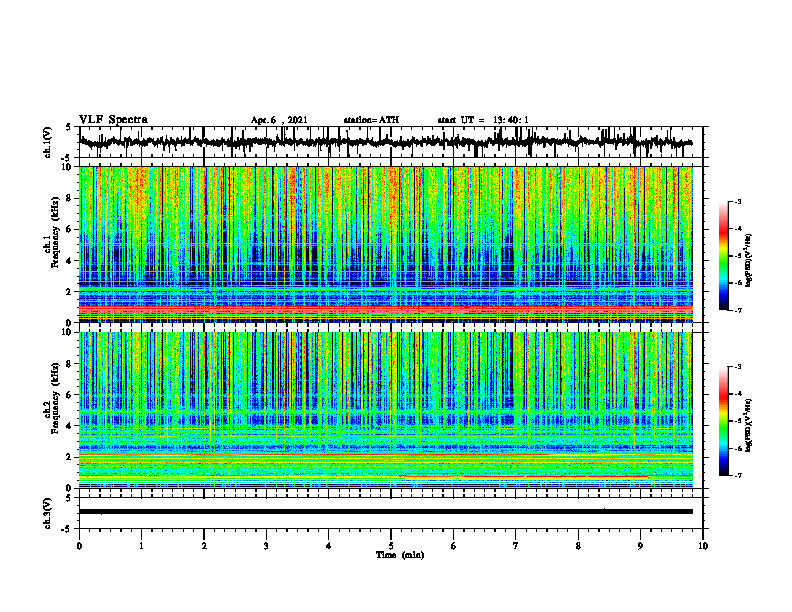Click the ch.1 voltage waveform trace

click(386, 142)
